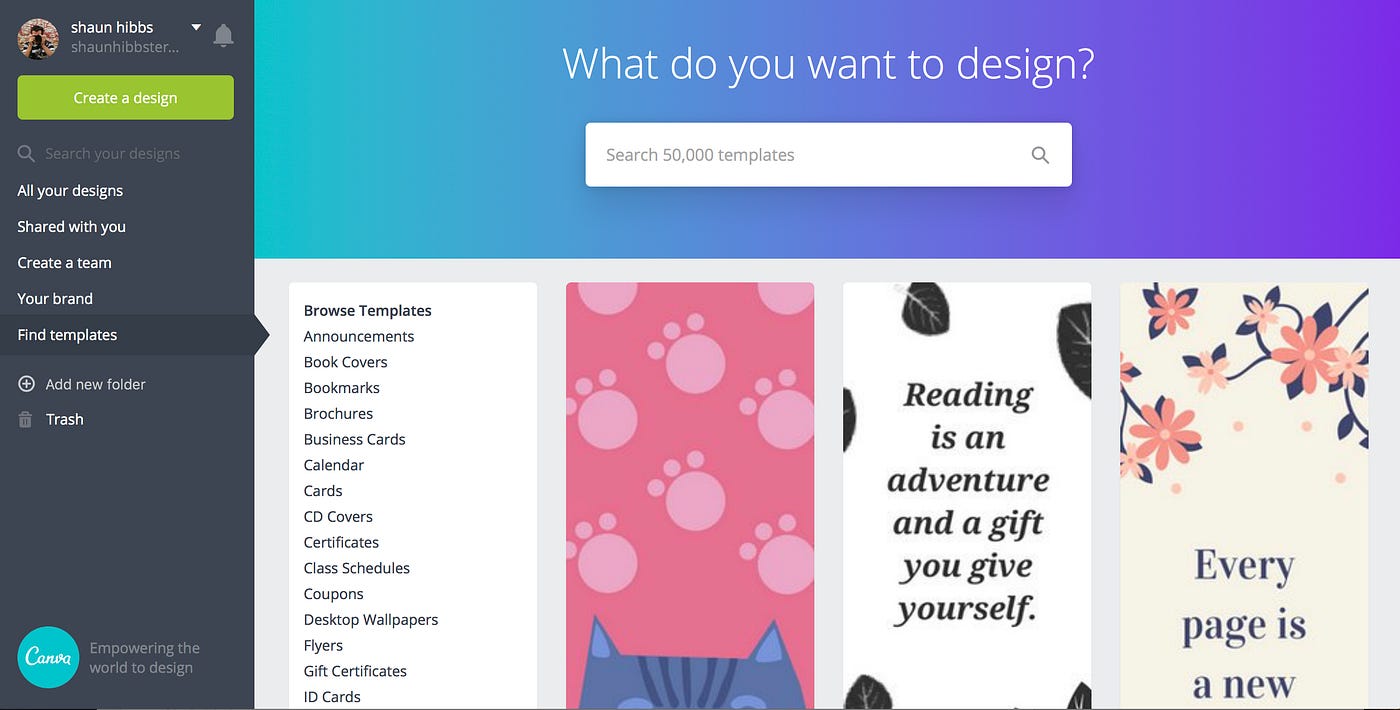
Task: Open Your brand section
Action: click(x=55, y=299)
